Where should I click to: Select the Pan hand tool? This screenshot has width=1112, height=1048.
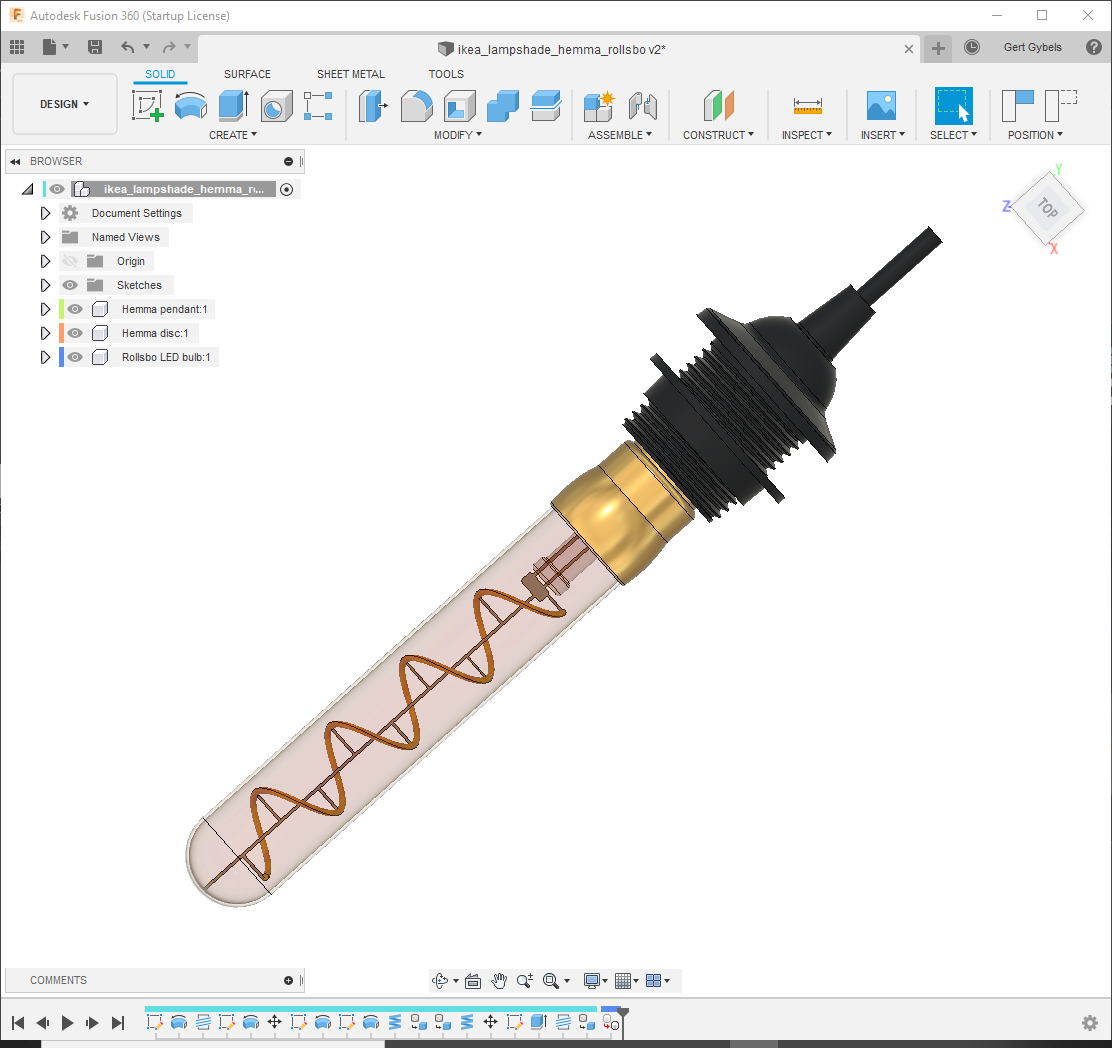(499, 981)
